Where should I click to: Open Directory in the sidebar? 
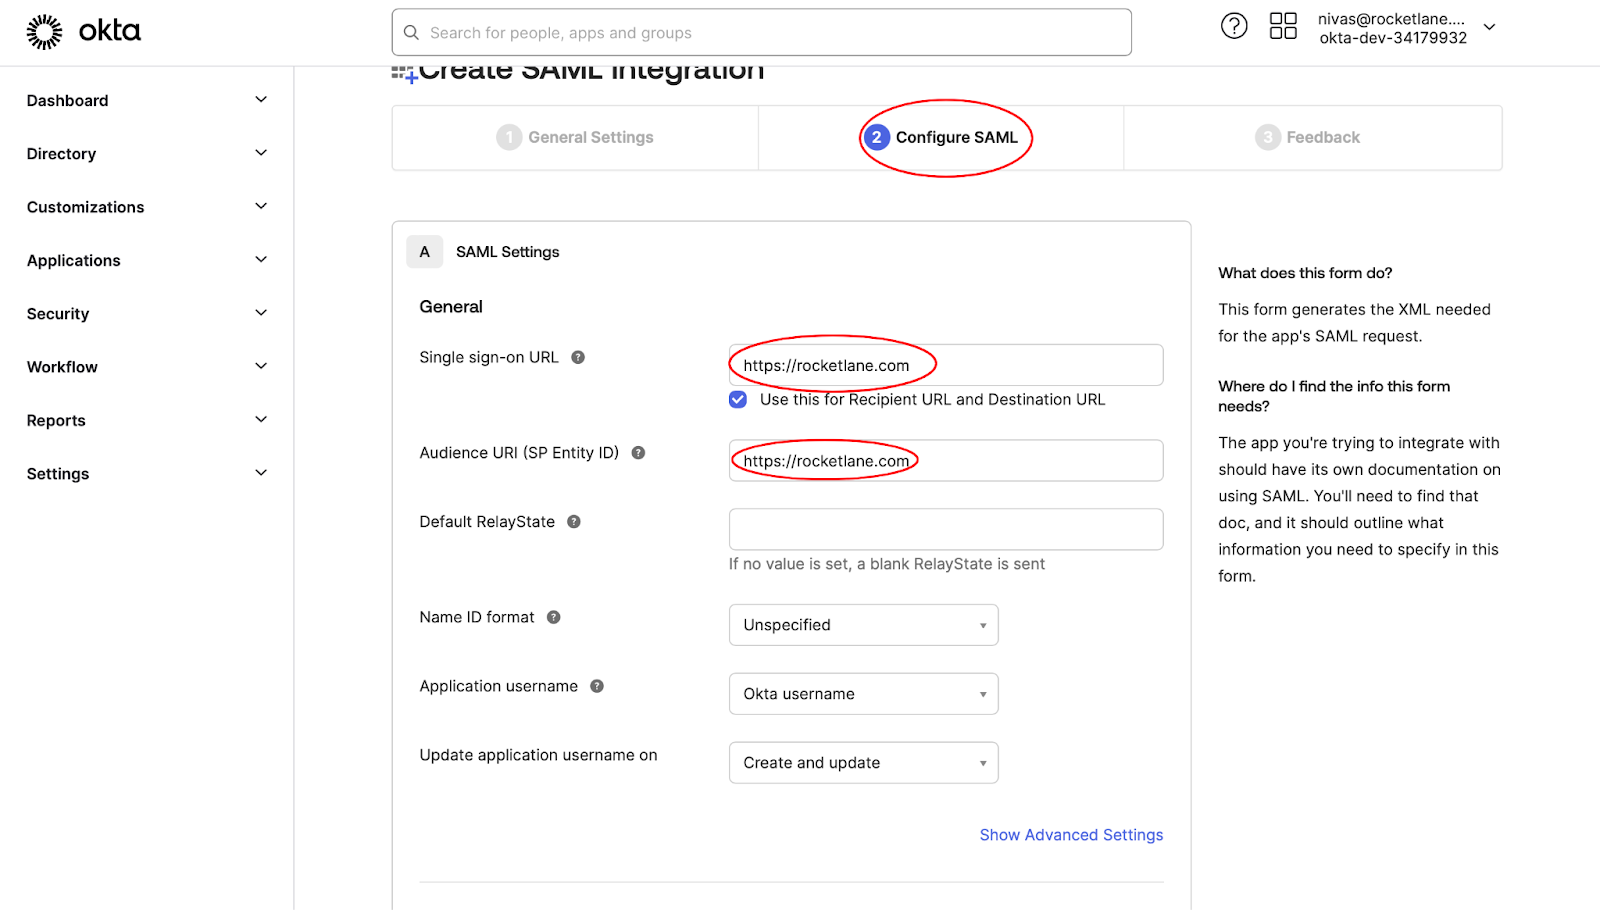click(x=62, y=154)
